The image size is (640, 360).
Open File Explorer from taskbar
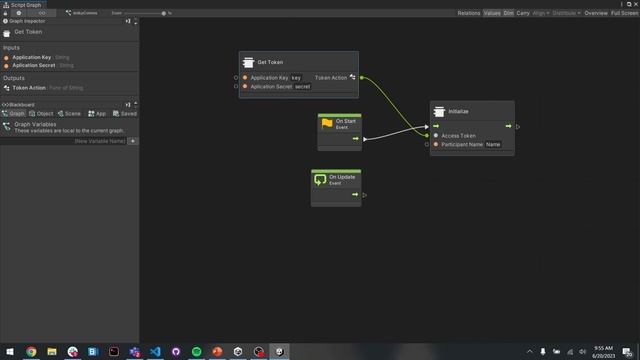coord(52,351)
